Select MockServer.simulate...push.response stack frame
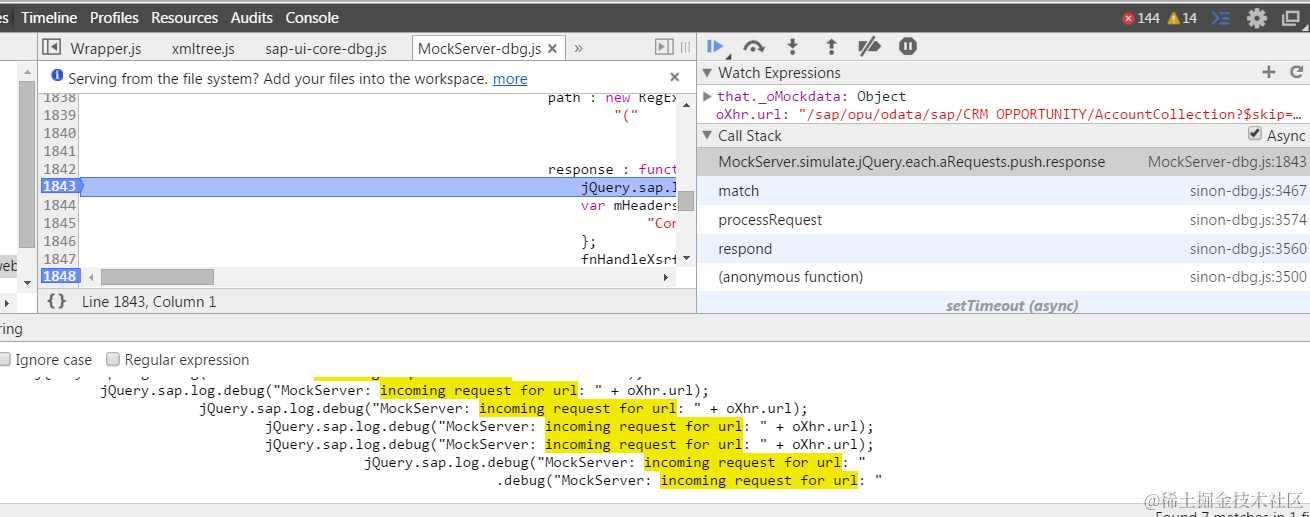The width and height of the screenshot is (1310, 517). pos(1003,162)
